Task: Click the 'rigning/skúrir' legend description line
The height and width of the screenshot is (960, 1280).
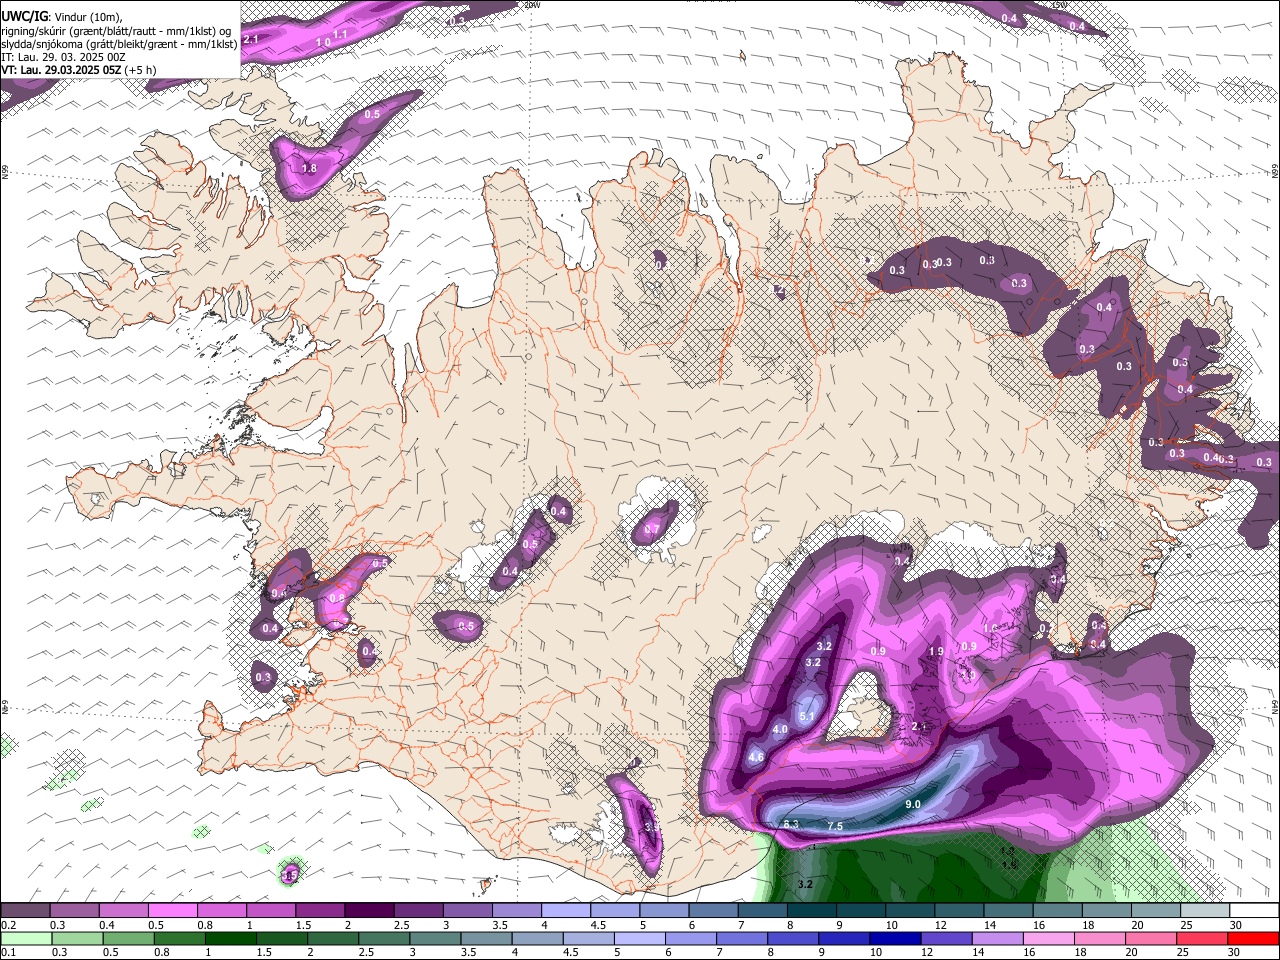Action: click(116, 30)
